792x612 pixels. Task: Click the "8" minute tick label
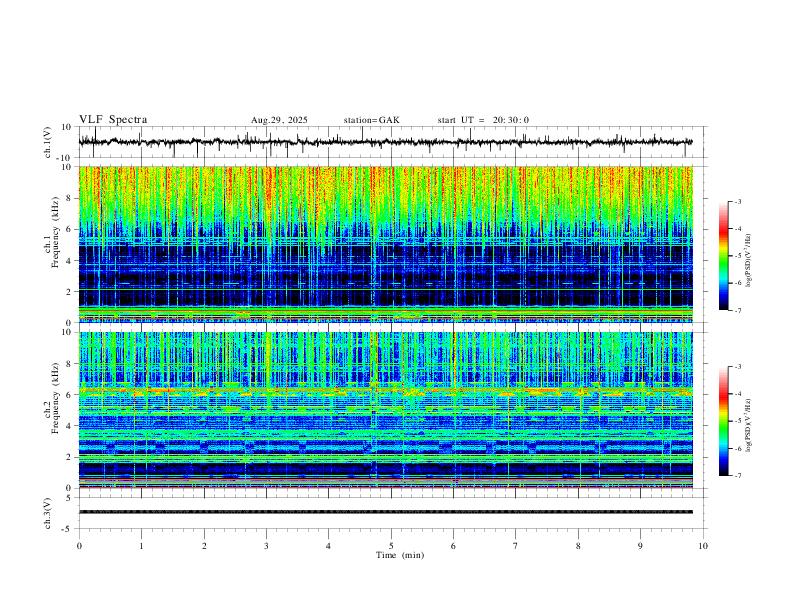(x=578, y=546)
